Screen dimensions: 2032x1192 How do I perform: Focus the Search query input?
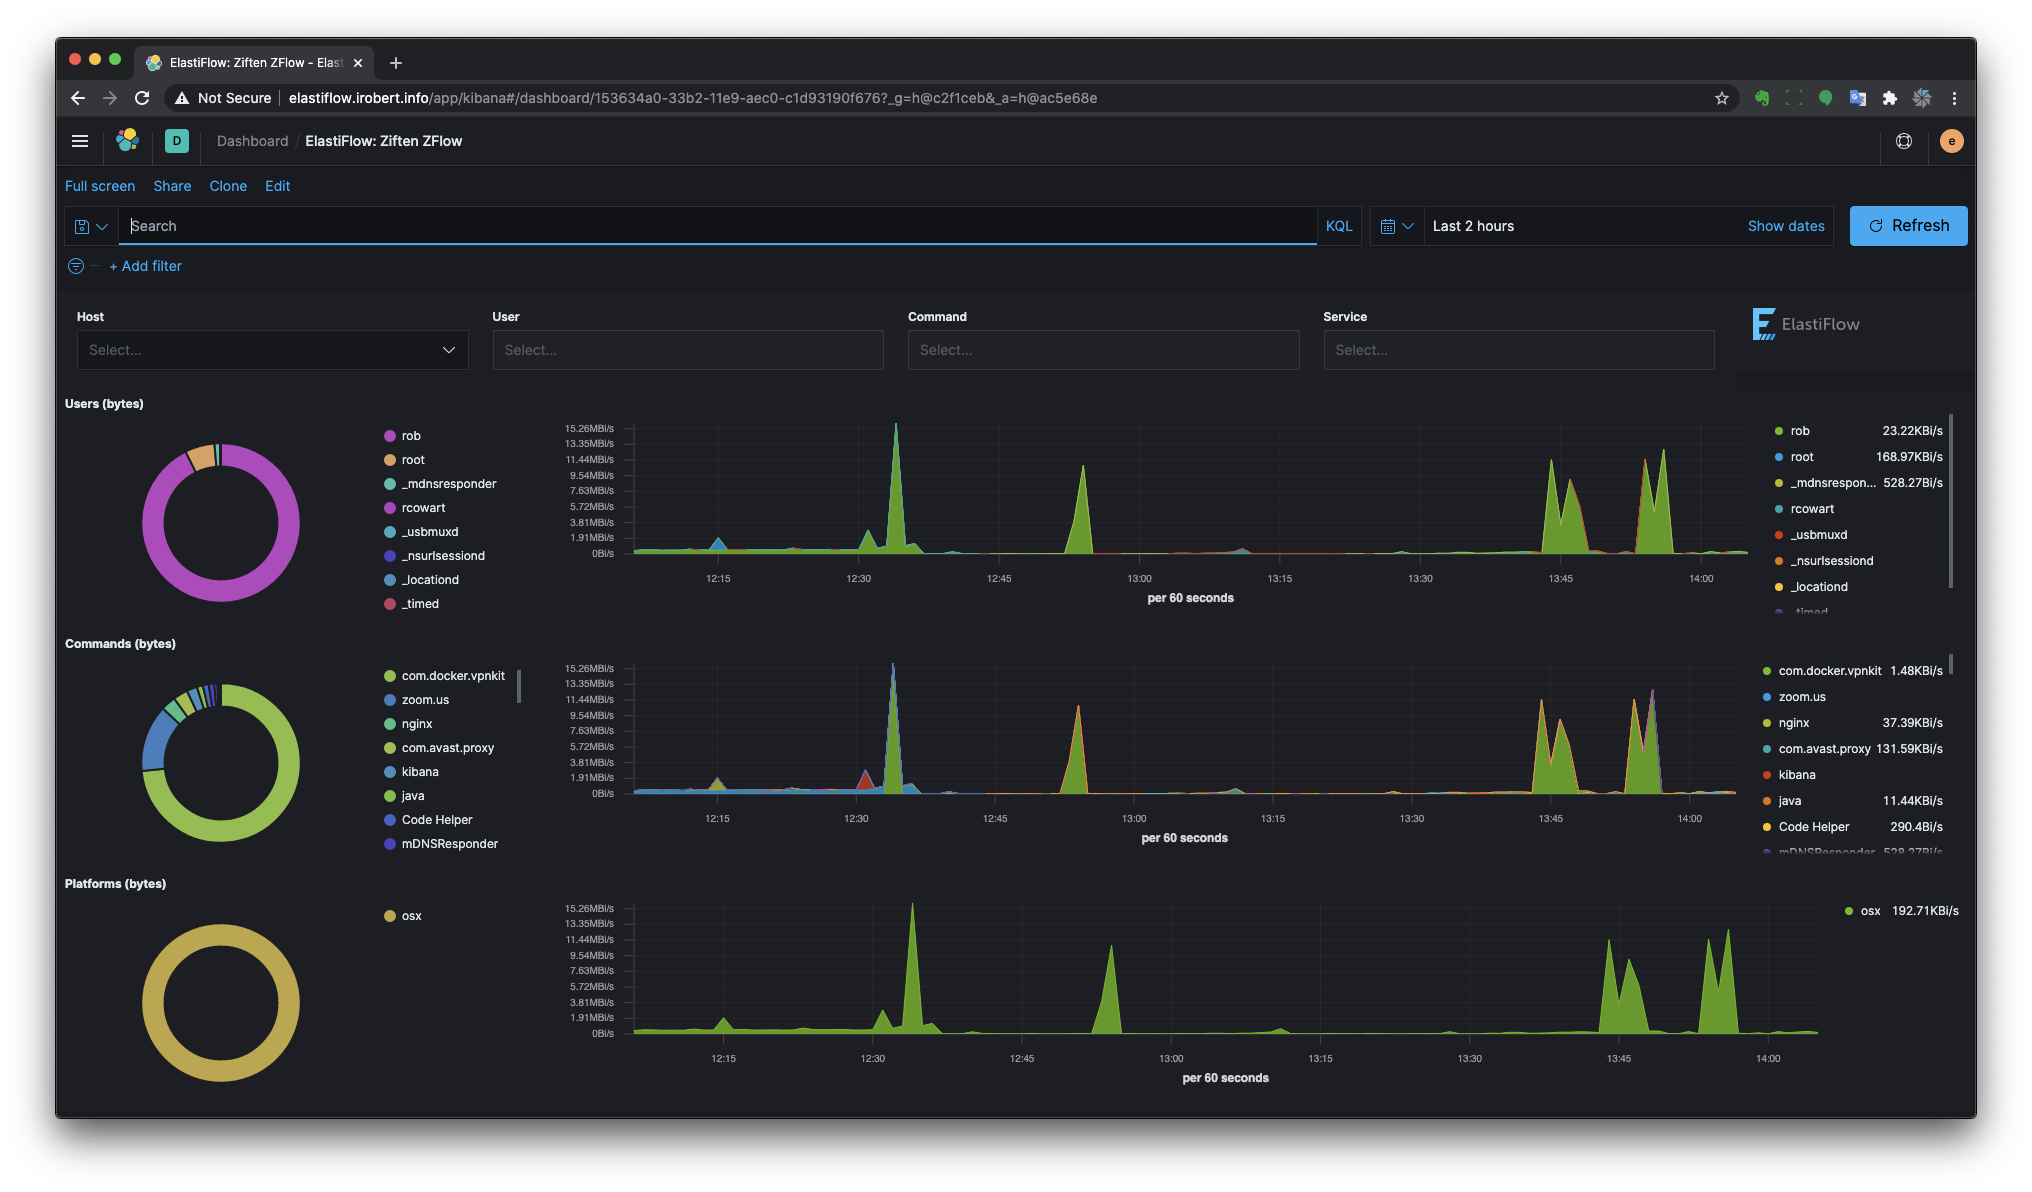[x=718, y=226]
